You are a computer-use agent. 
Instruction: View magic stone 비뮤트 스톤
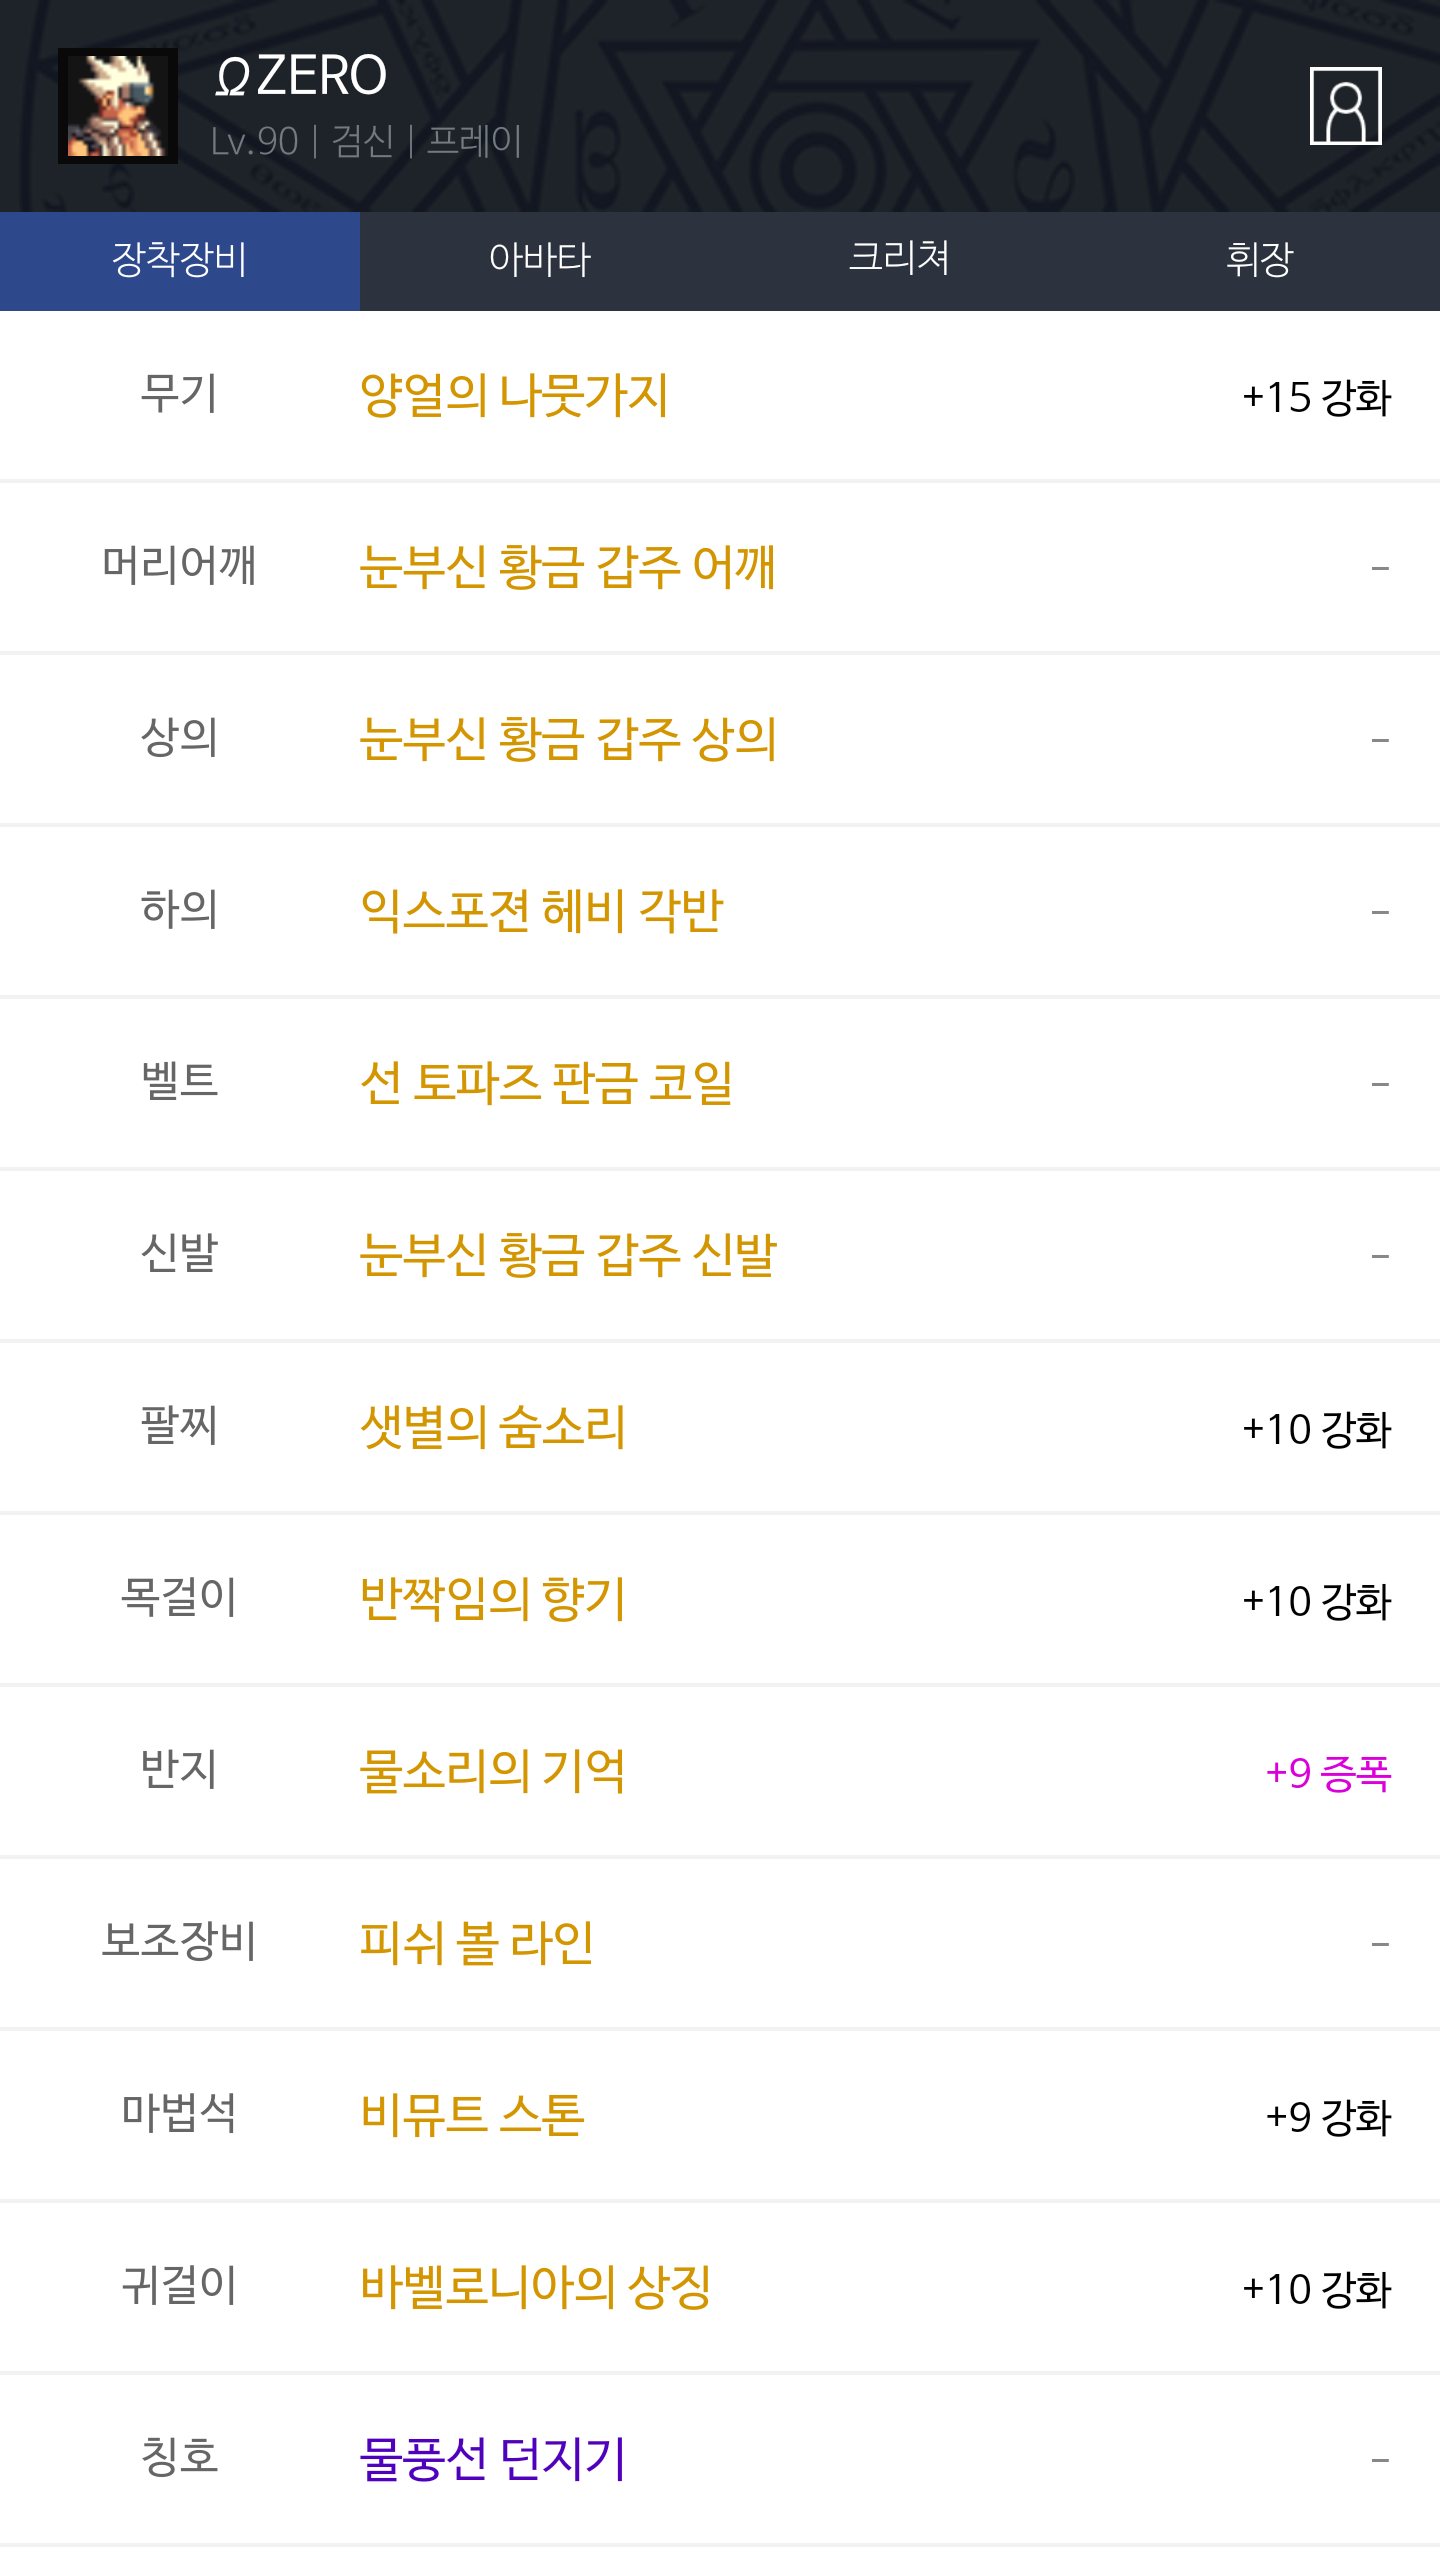pos(472,2115)
